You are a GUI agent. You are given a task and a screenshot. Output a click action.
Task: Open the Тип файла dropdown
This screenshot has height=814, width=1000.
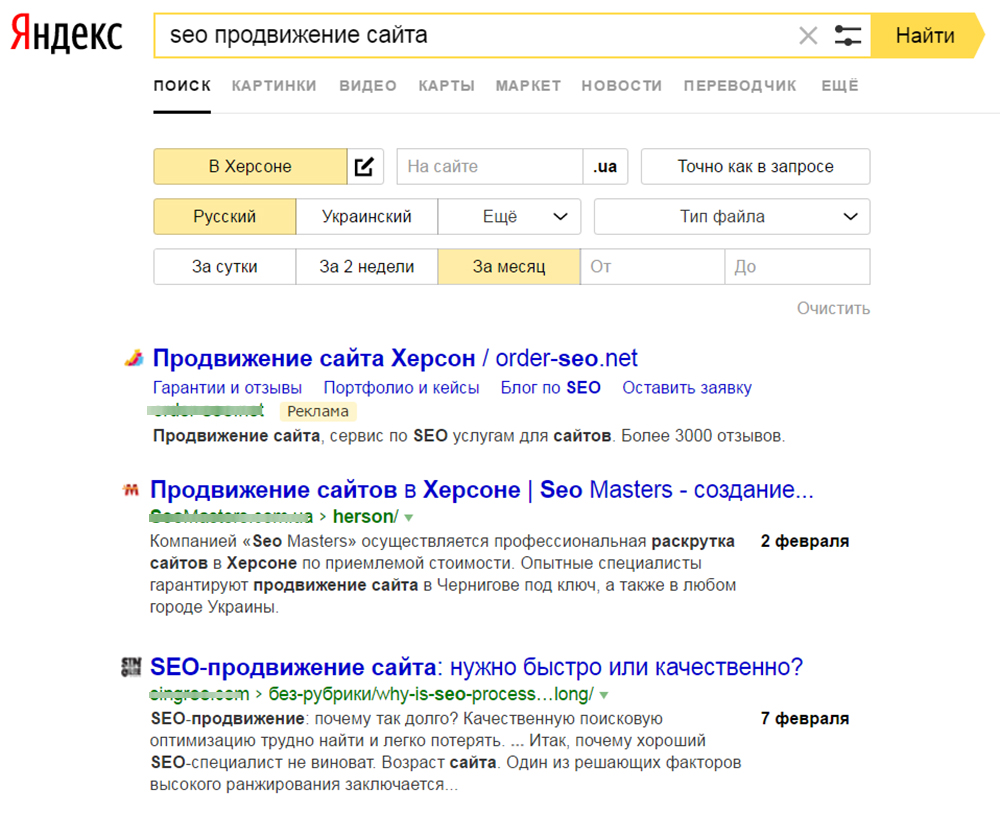tap(732, 217)
